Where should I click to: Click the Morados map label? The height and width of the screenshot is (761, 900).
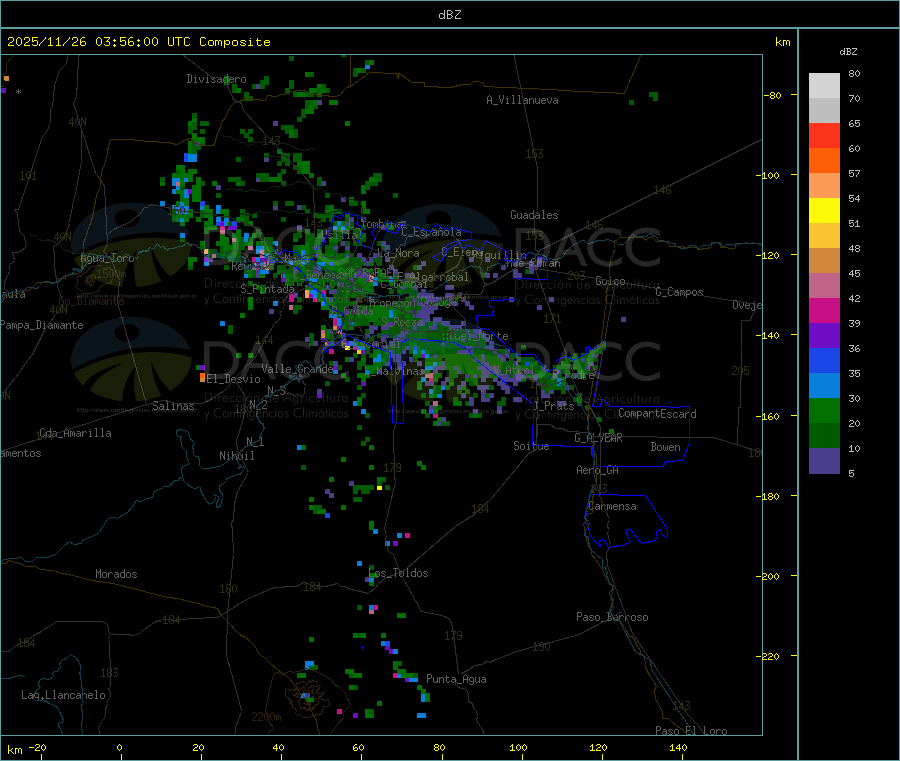click(116, 574)
